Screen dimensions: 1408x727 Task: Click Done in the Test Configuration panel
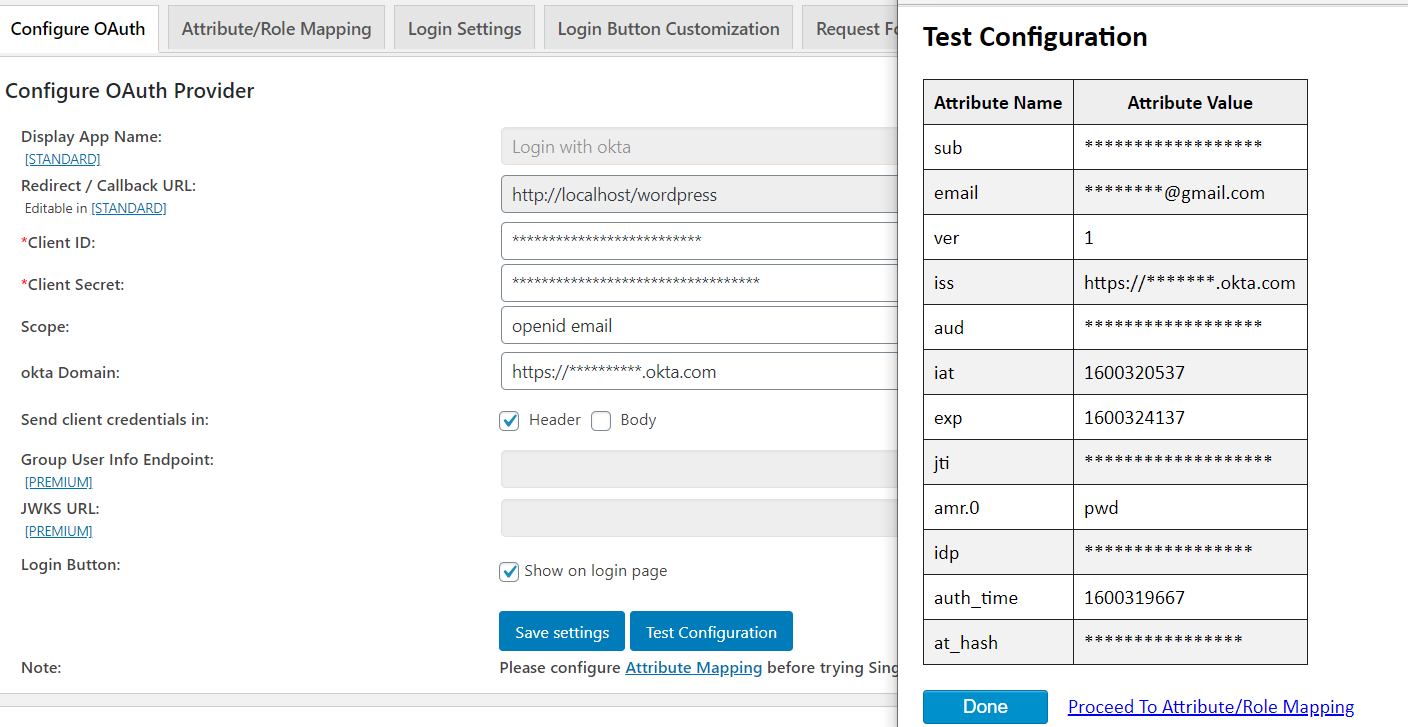(x=985, y=707)
